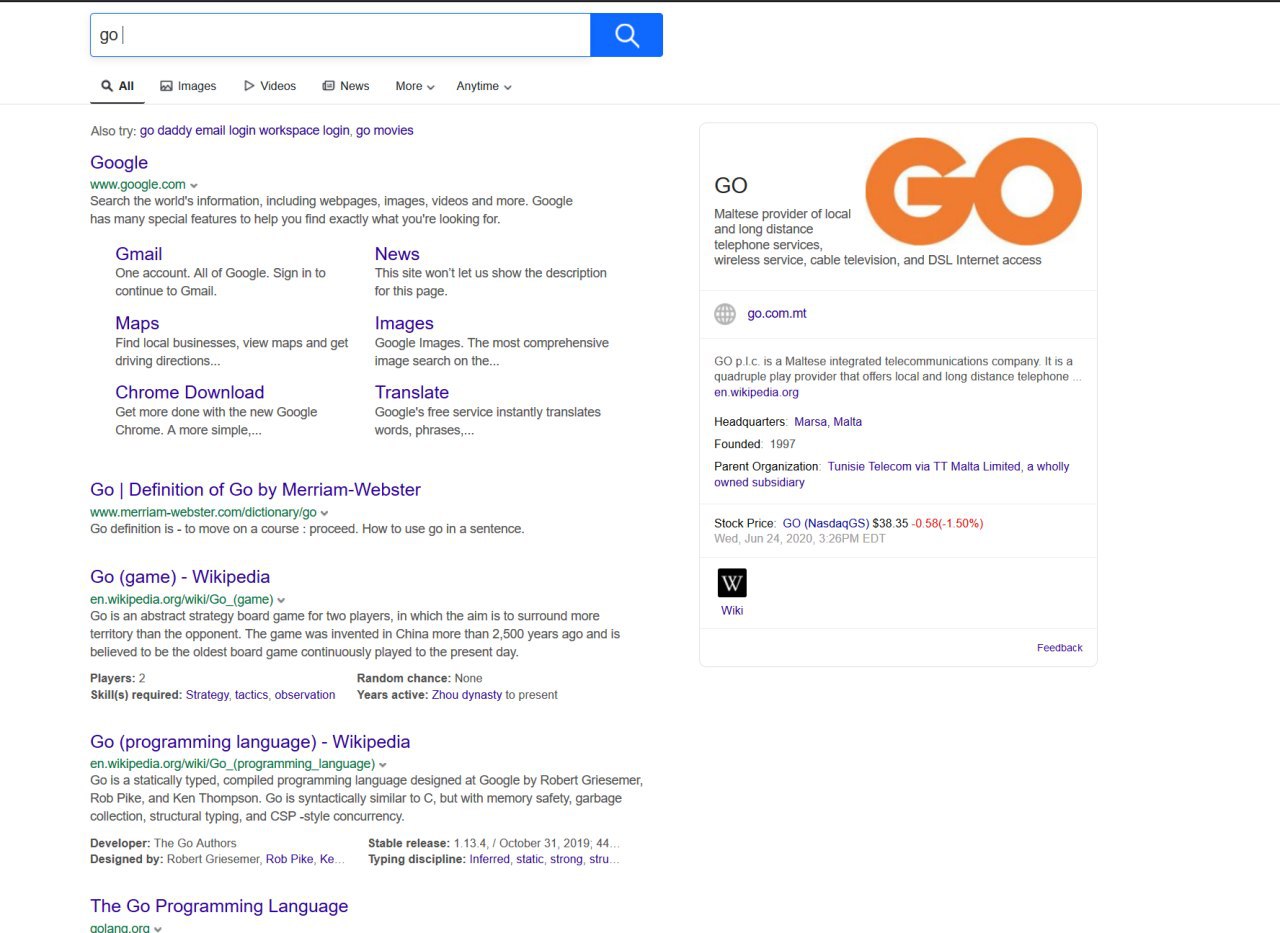The image size is (1280, 933).
Task: Open the Chrome Download sitelink
Action: click(190, 392)
